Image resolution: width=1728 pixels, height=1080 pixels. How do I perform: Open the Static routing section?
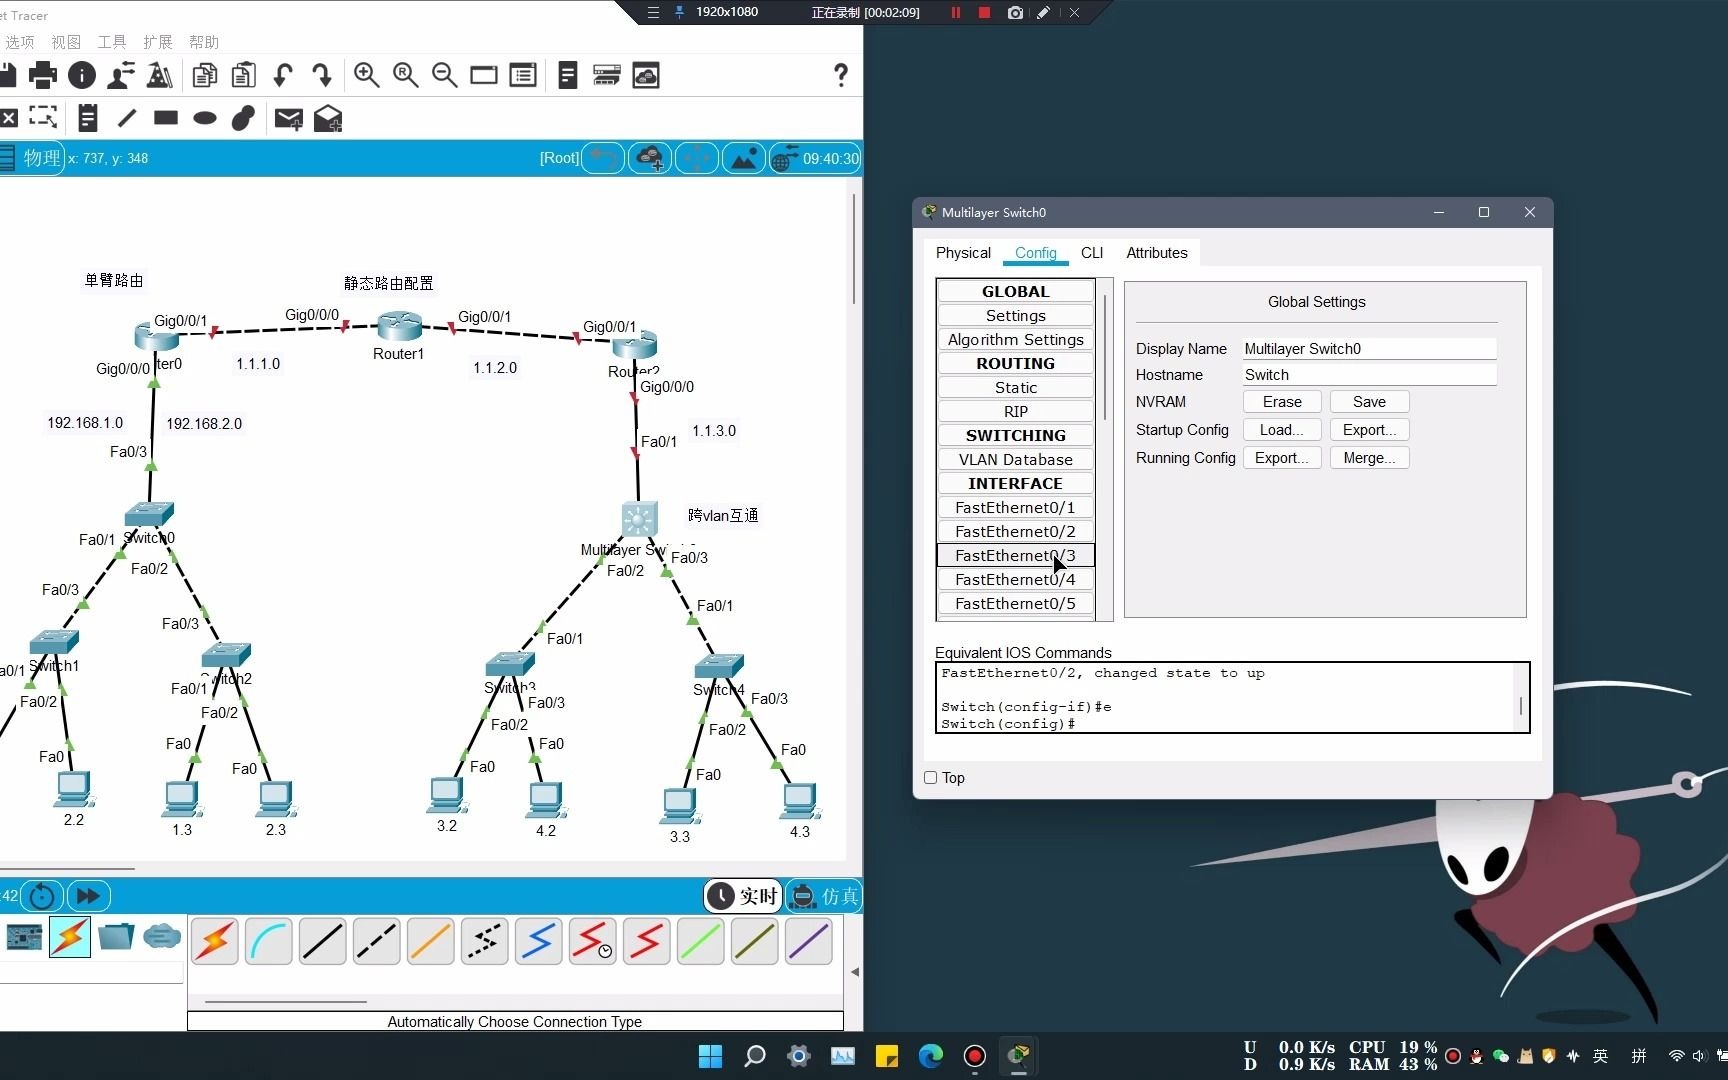(x=1015, y=387)
